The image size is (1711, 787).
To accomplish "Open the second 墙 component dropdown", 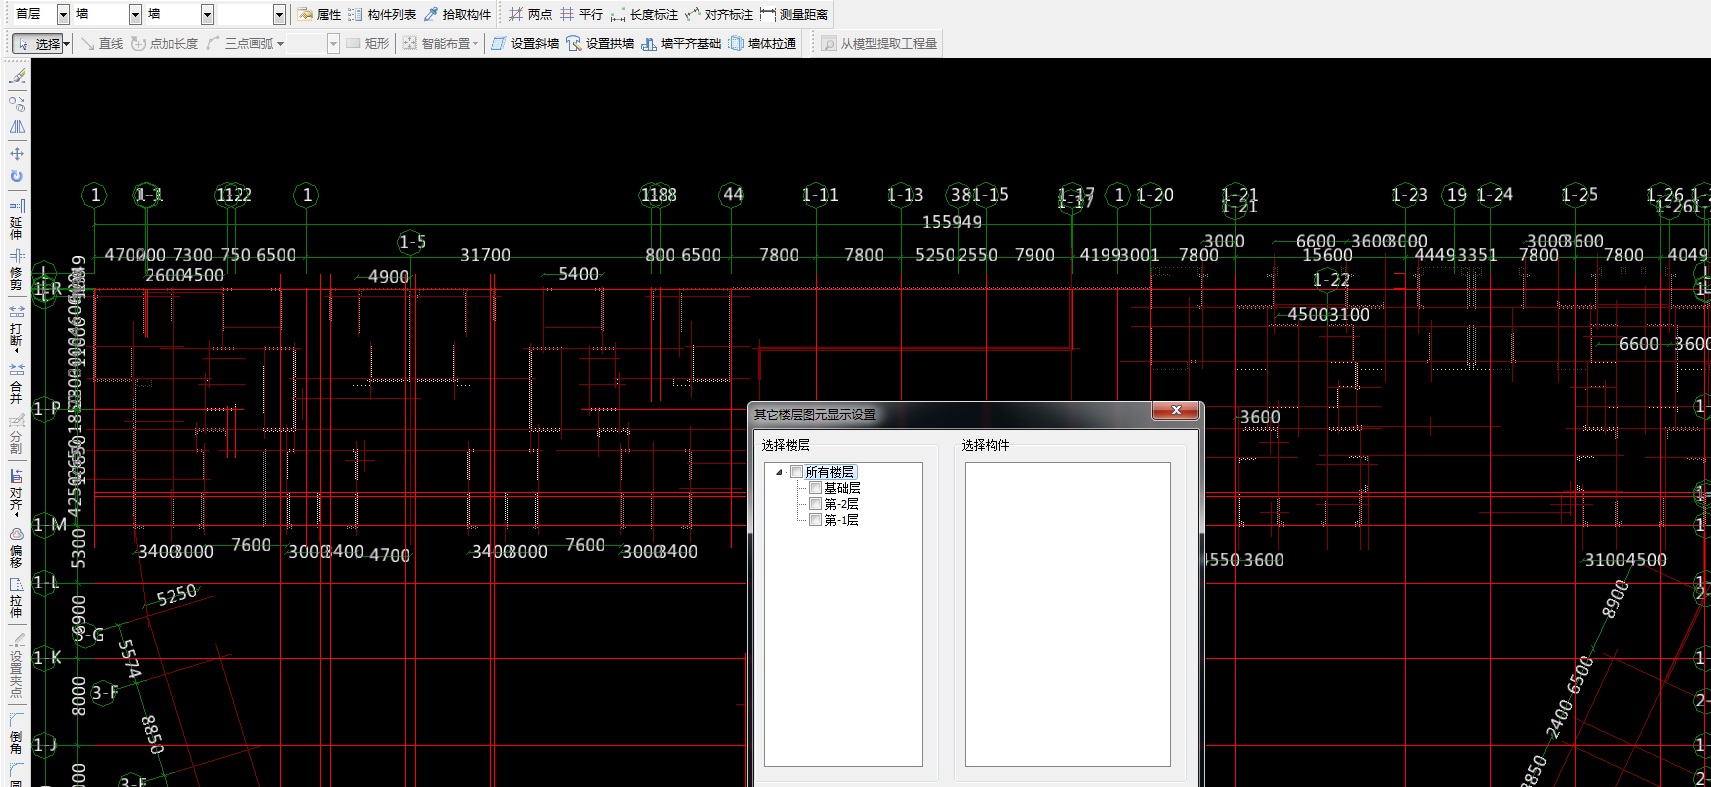I will click(x=207, y=14).
